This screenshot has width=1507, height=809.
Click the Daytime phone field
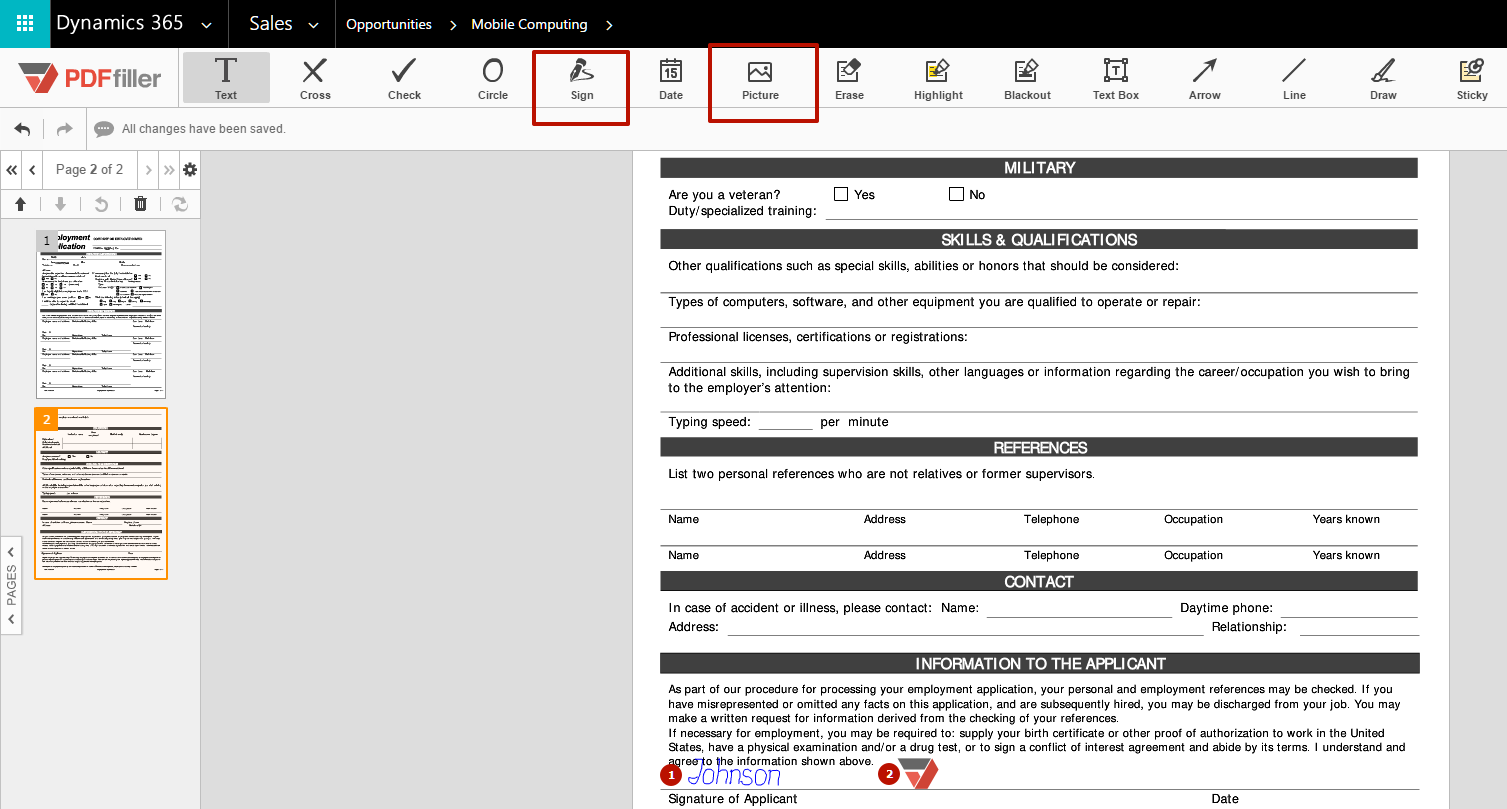point(1349,608)
